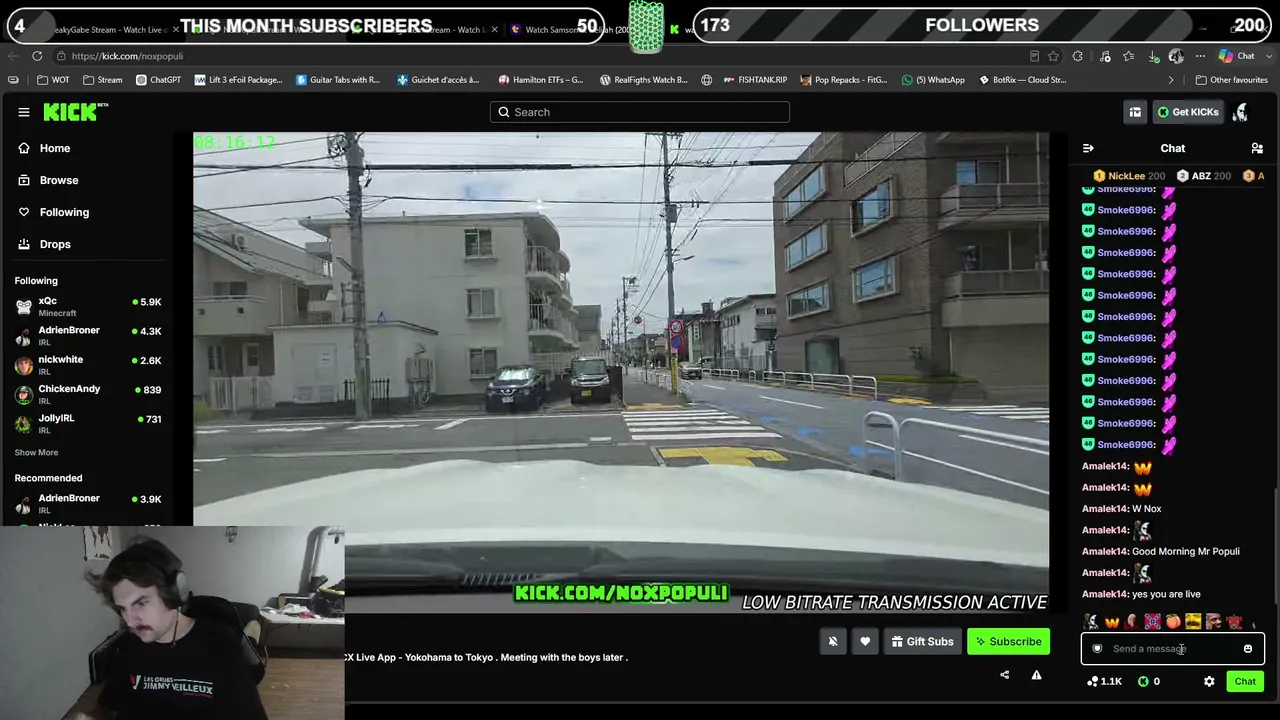Open Following in the sidebar
Image resolution: width=1280 pixels, height=720 pixels.
pyautogui.click(x=64, y=212)
